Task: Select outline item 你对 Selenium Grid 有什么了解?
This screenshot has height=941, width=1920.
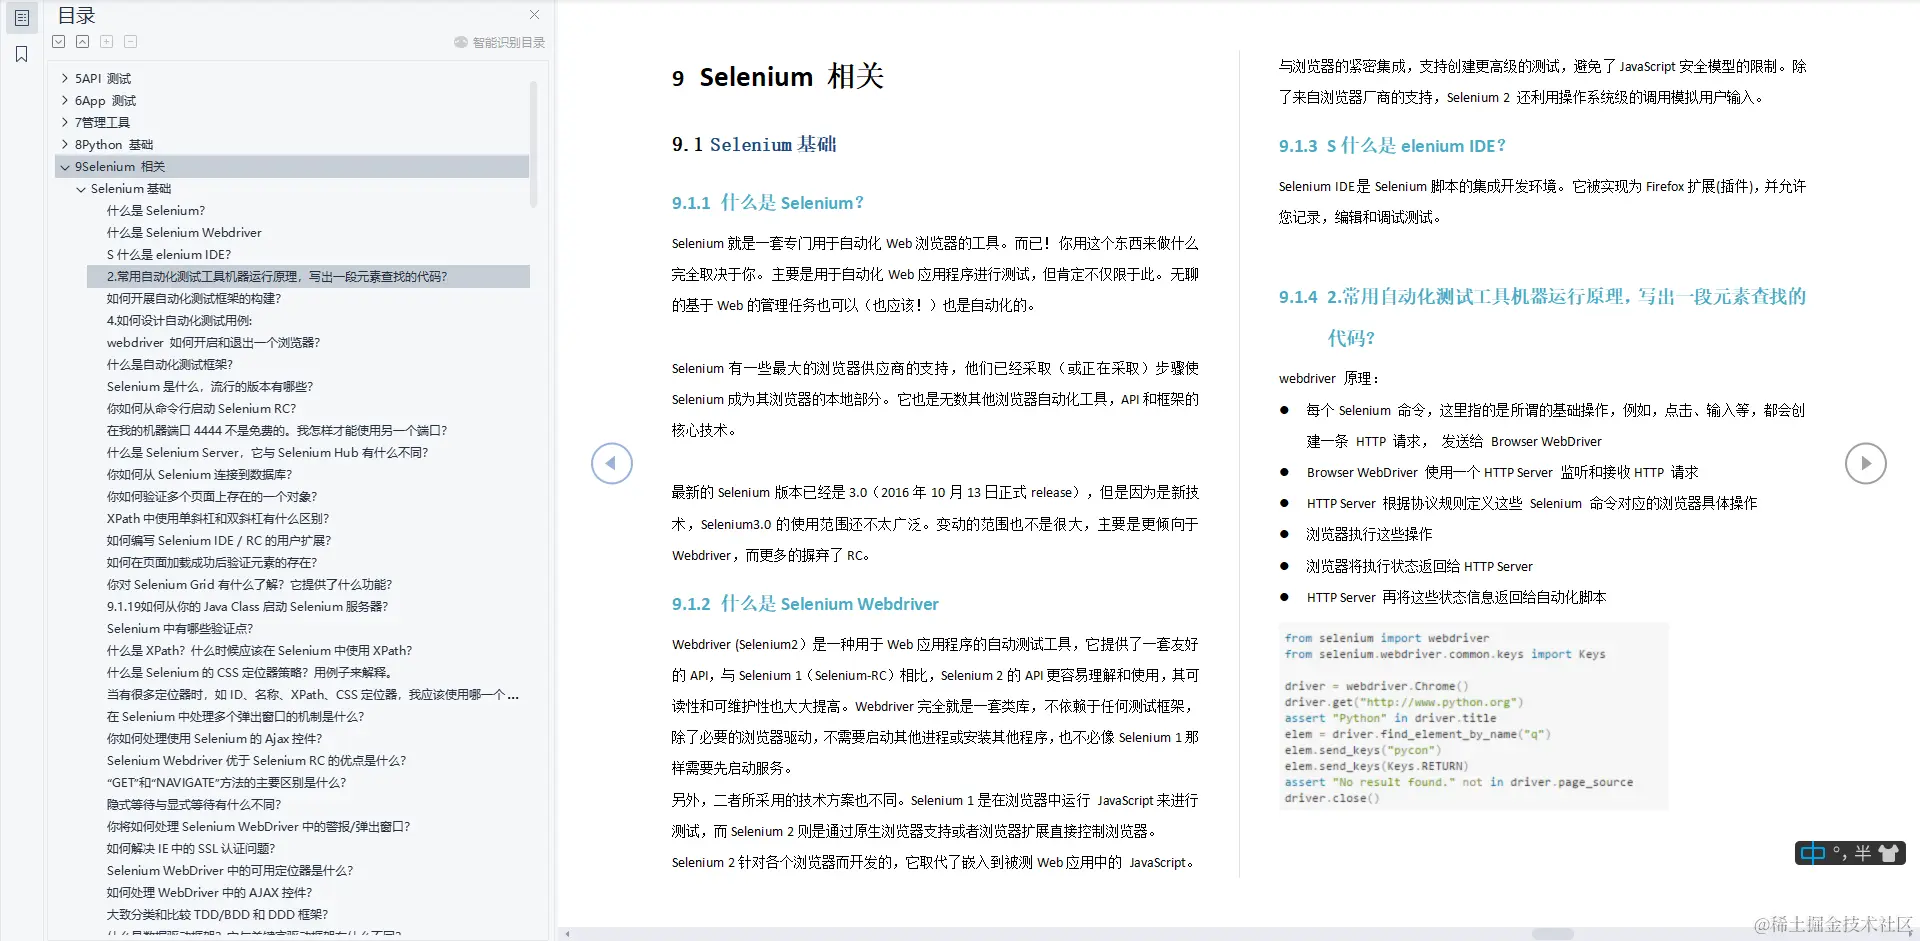Action: click(250, 584)
